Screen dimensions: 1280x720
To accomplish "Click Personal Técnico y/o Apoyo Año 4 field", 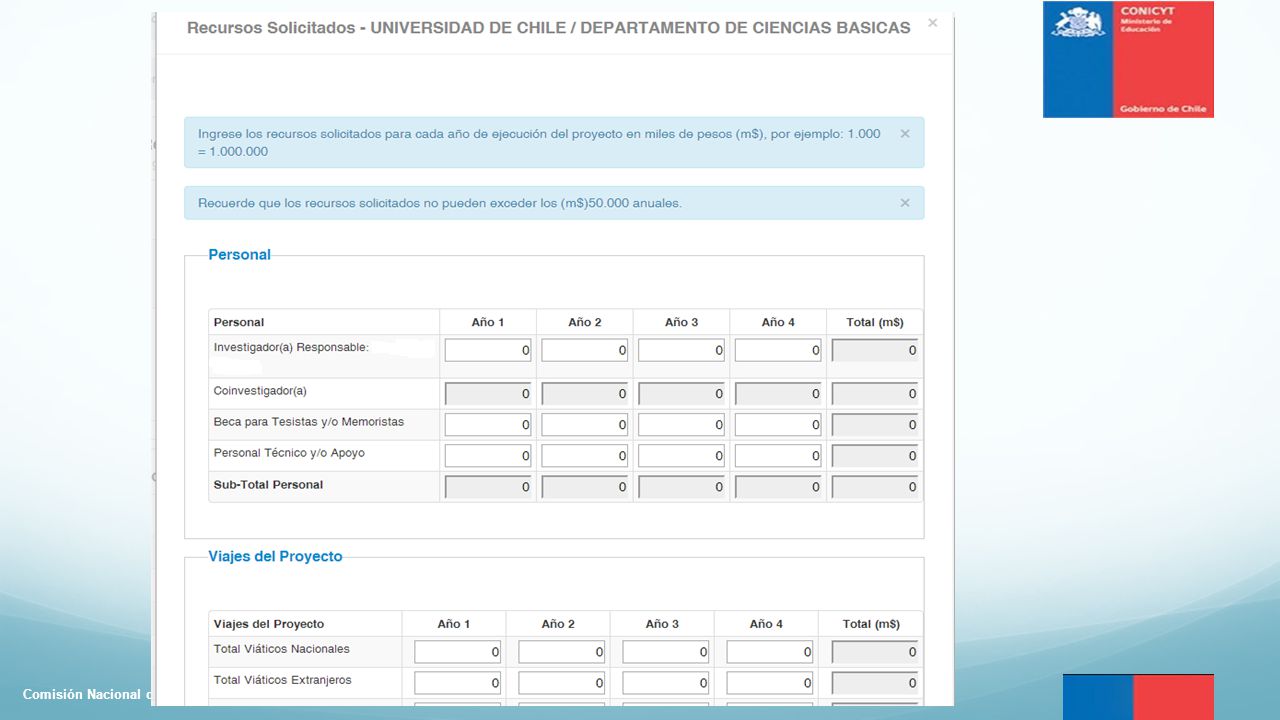I will (x=778, y=456).
